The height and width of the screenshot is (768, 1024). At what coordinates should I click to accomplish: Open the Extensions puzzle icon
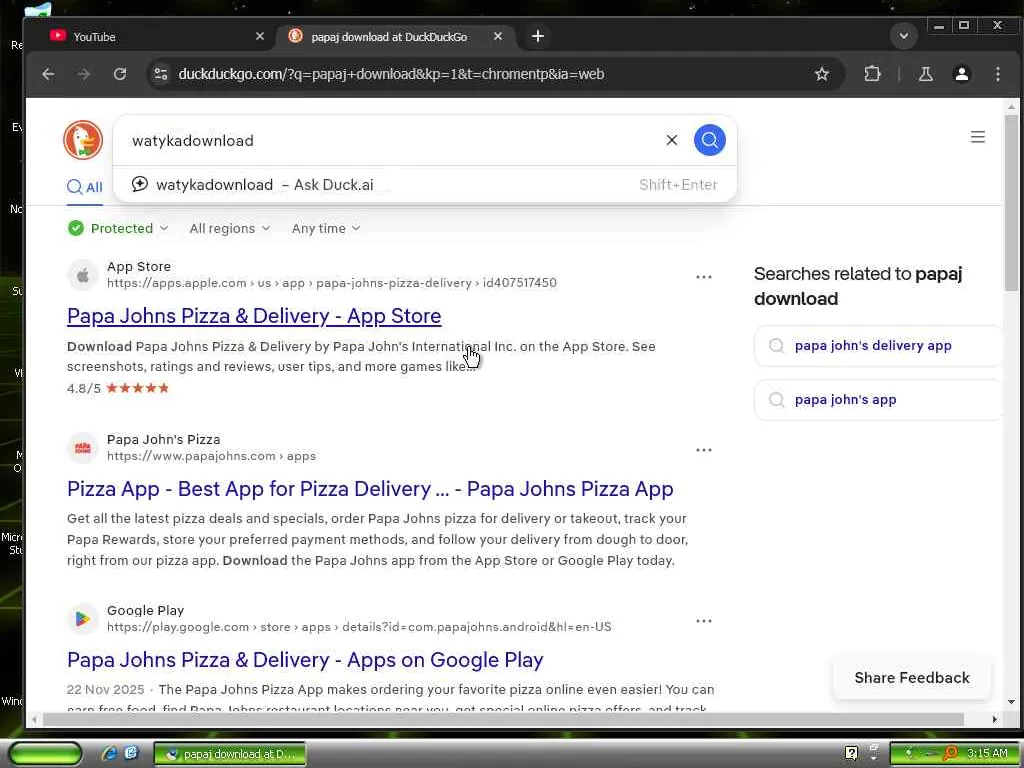click(x=872, y=74)
